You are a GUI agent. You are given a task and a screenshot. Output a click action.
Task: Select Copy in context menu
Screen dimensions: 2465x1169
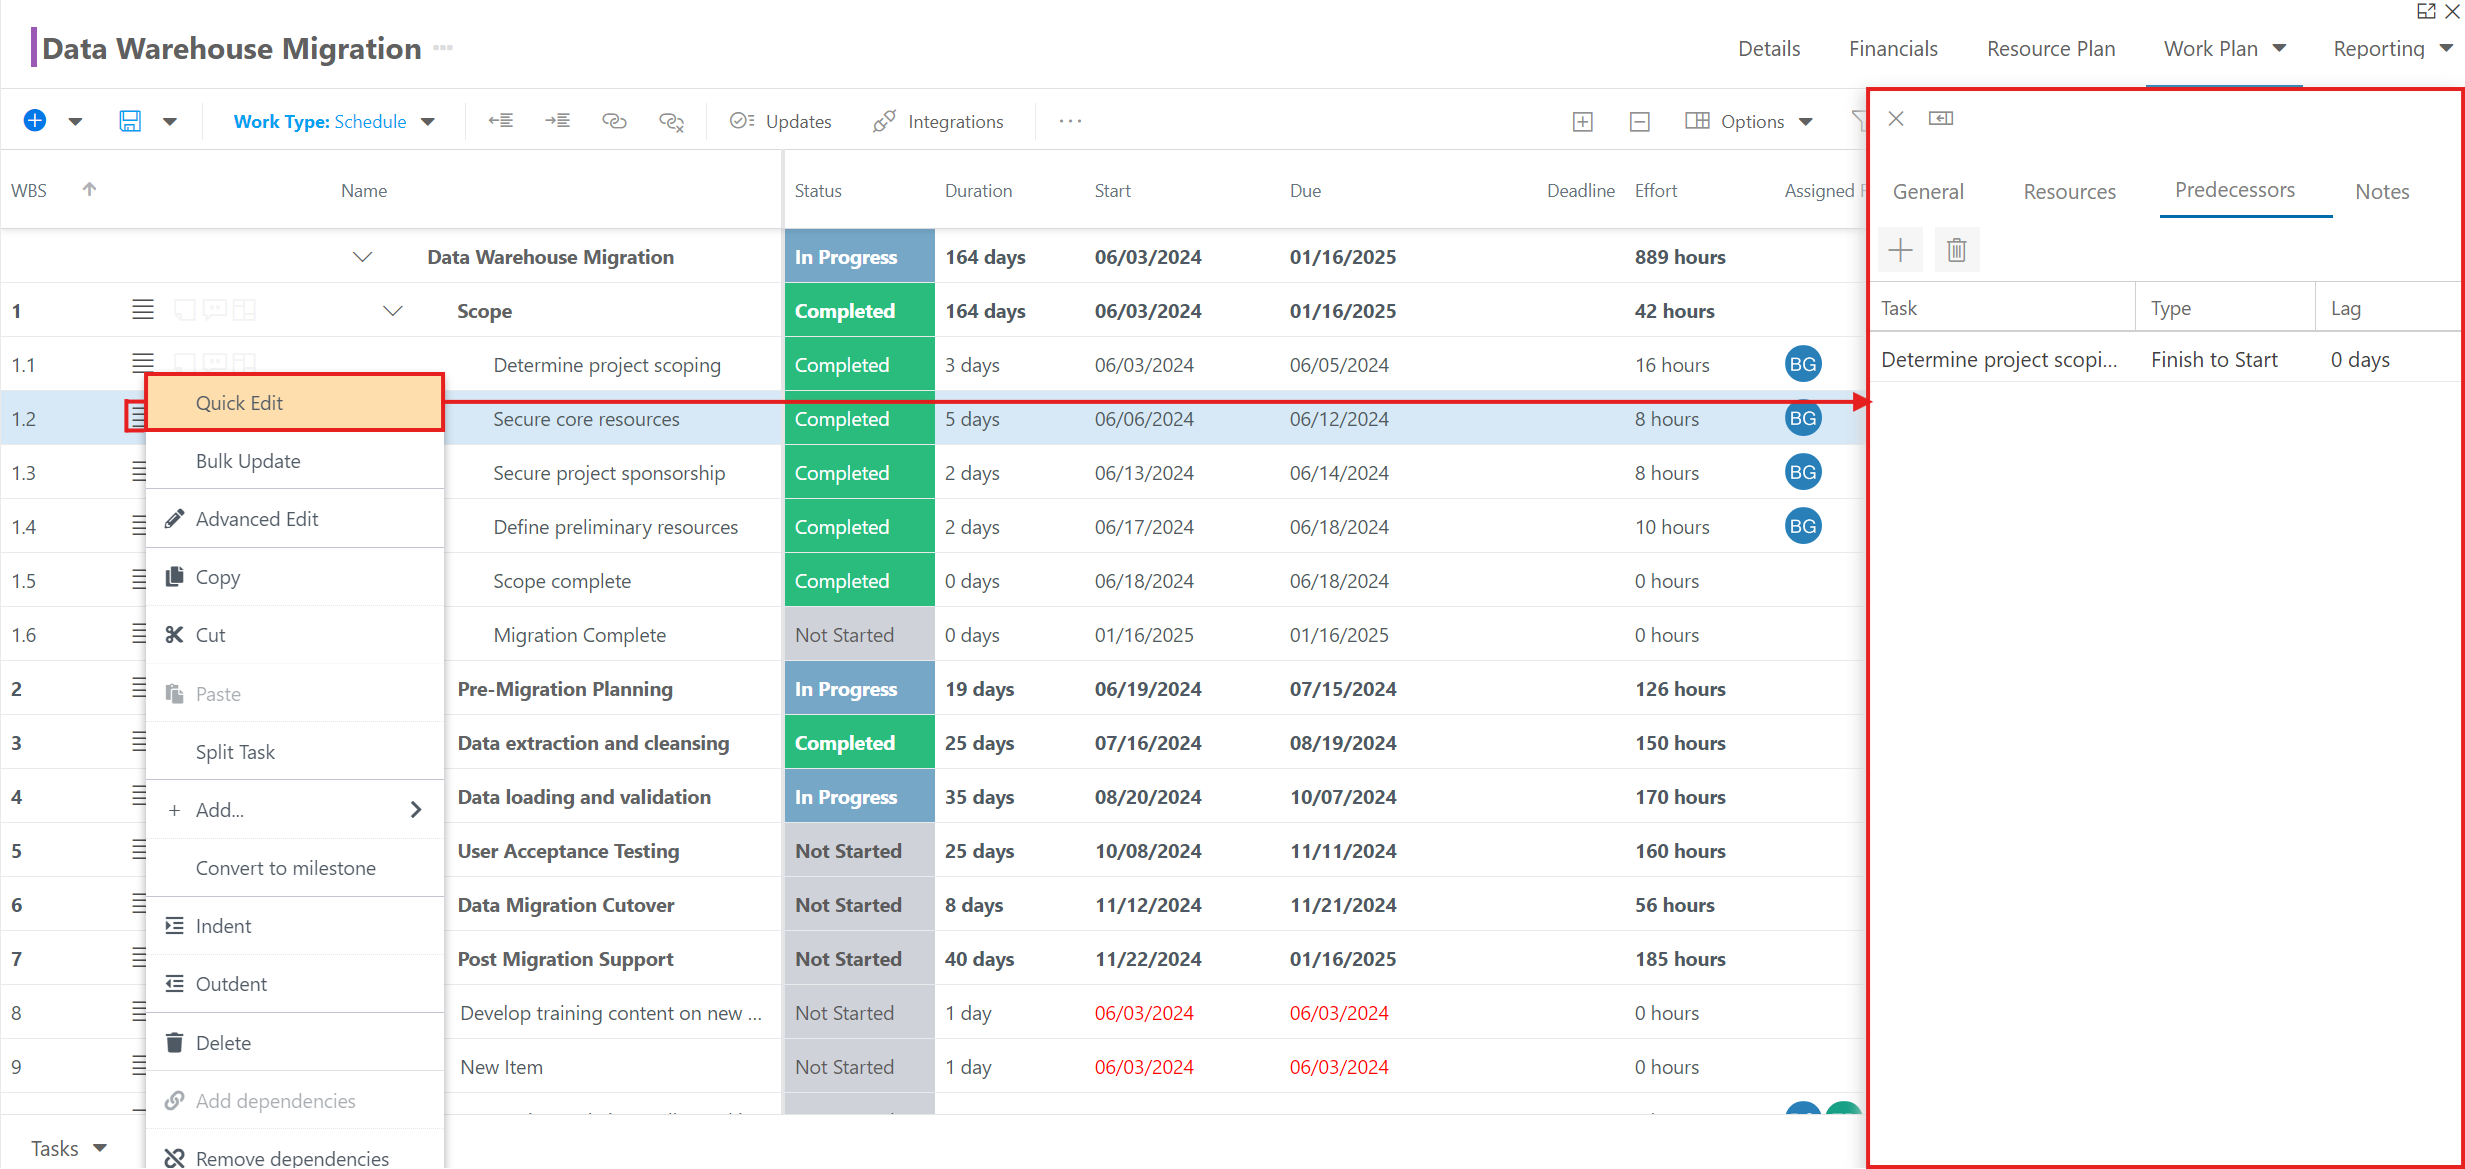coord(295,577)
